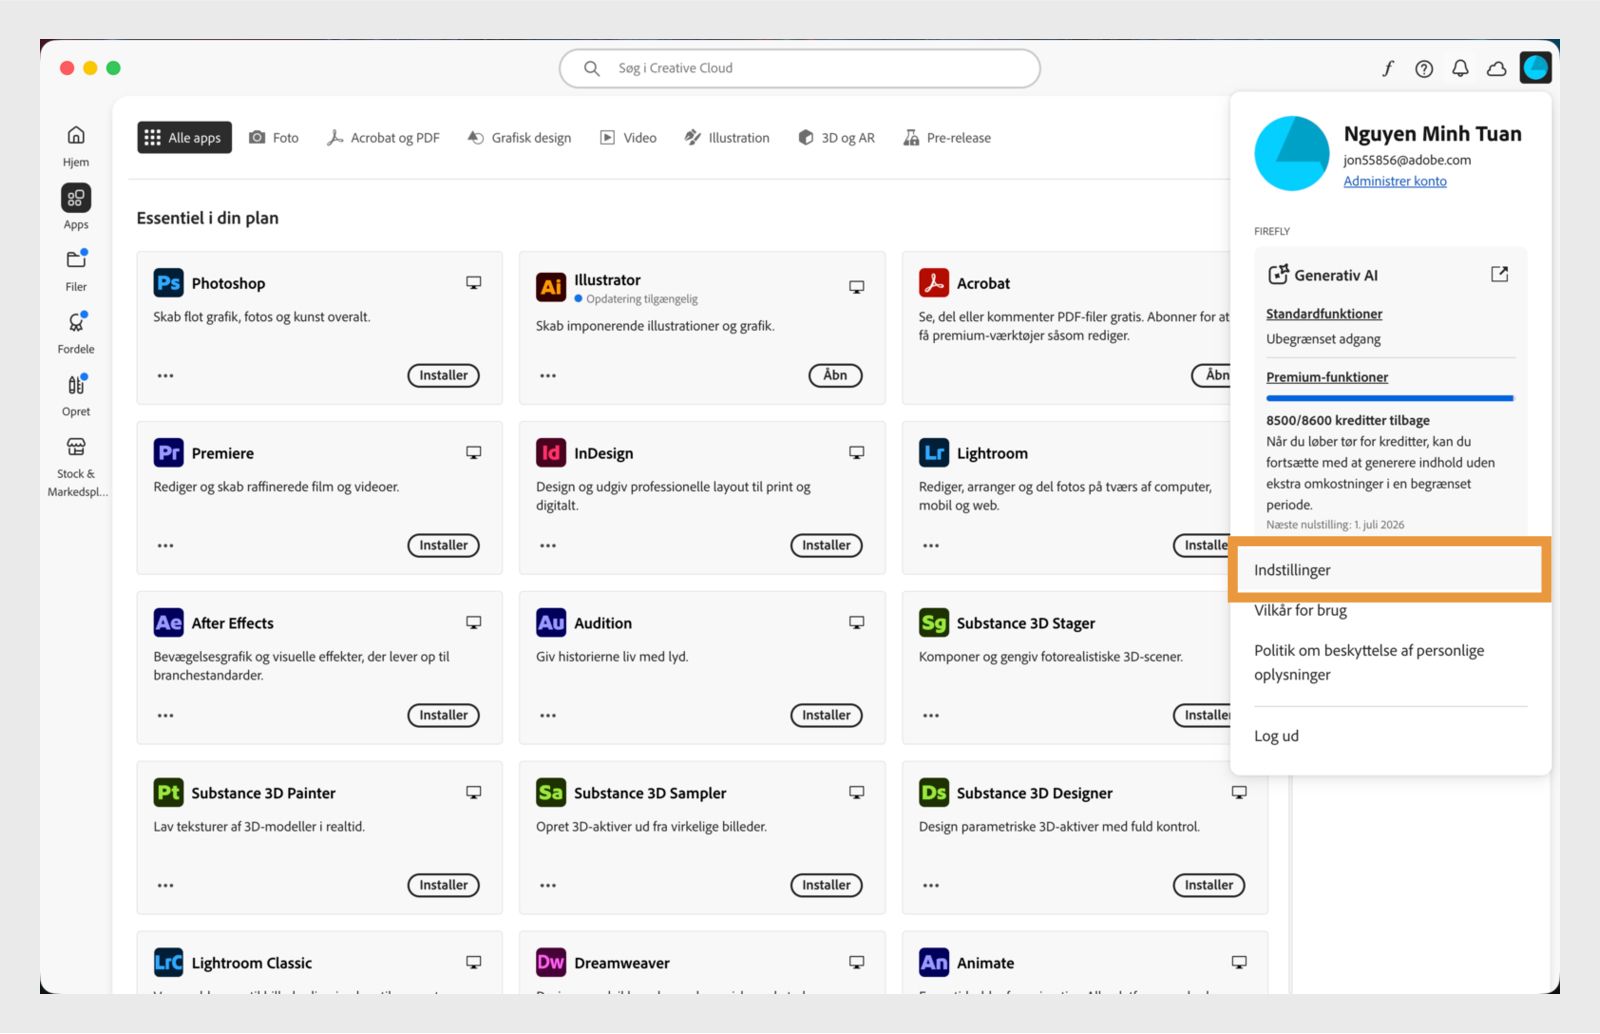Open Premium-funktioner link

coord(1327,377)
